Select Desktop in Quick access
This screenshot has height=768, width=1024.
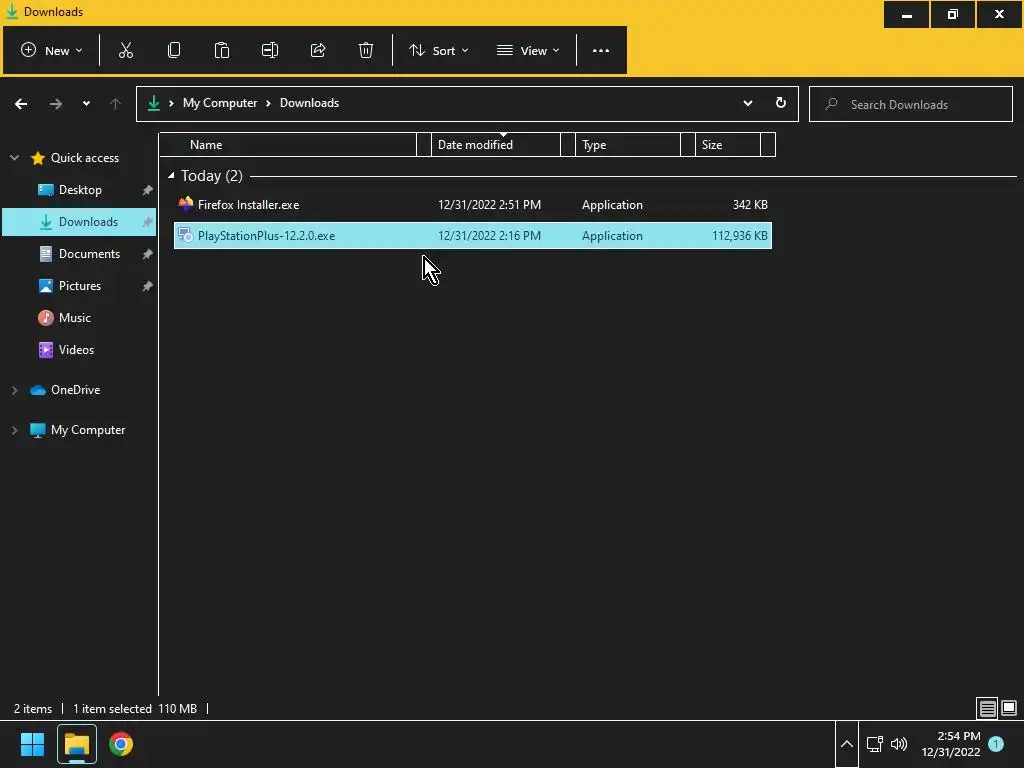coord(80,190)
